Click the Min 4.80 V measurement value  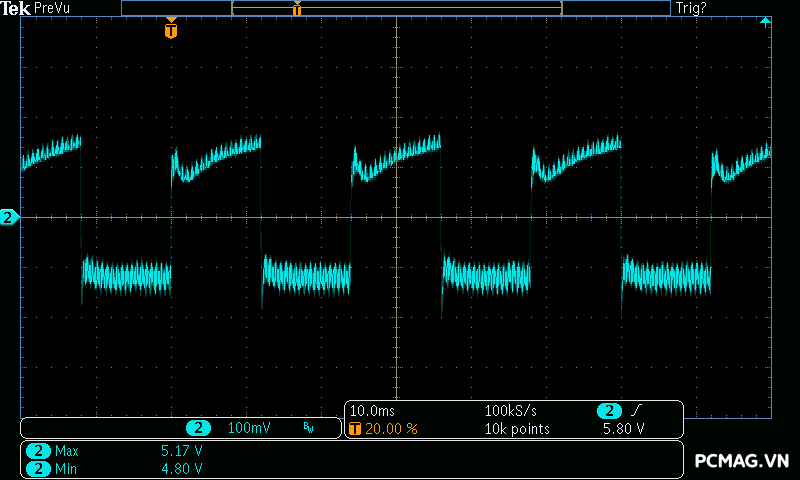click(182, 468)
